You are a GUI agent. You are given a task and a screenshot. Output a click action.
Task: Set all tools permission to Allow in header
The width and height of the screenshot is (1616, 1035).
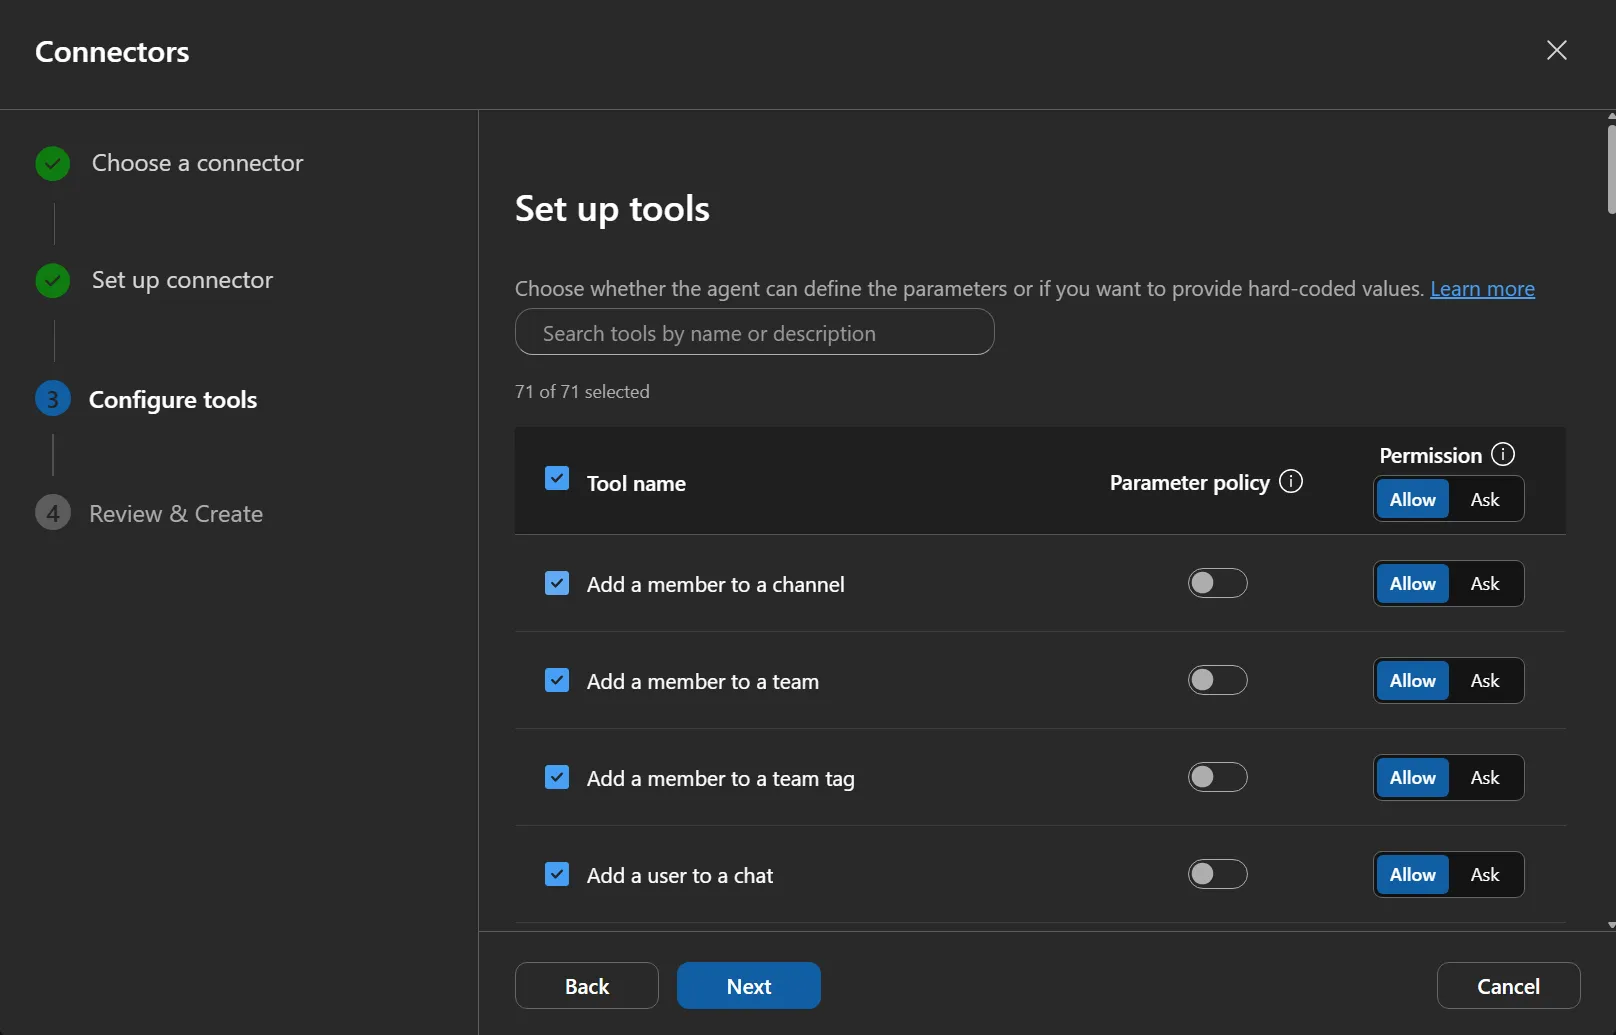[x=1412, y=499]
